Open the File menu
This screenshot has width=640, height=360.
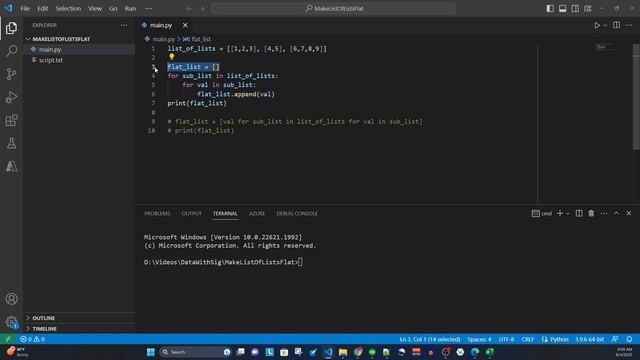click(x=25, y=9)
